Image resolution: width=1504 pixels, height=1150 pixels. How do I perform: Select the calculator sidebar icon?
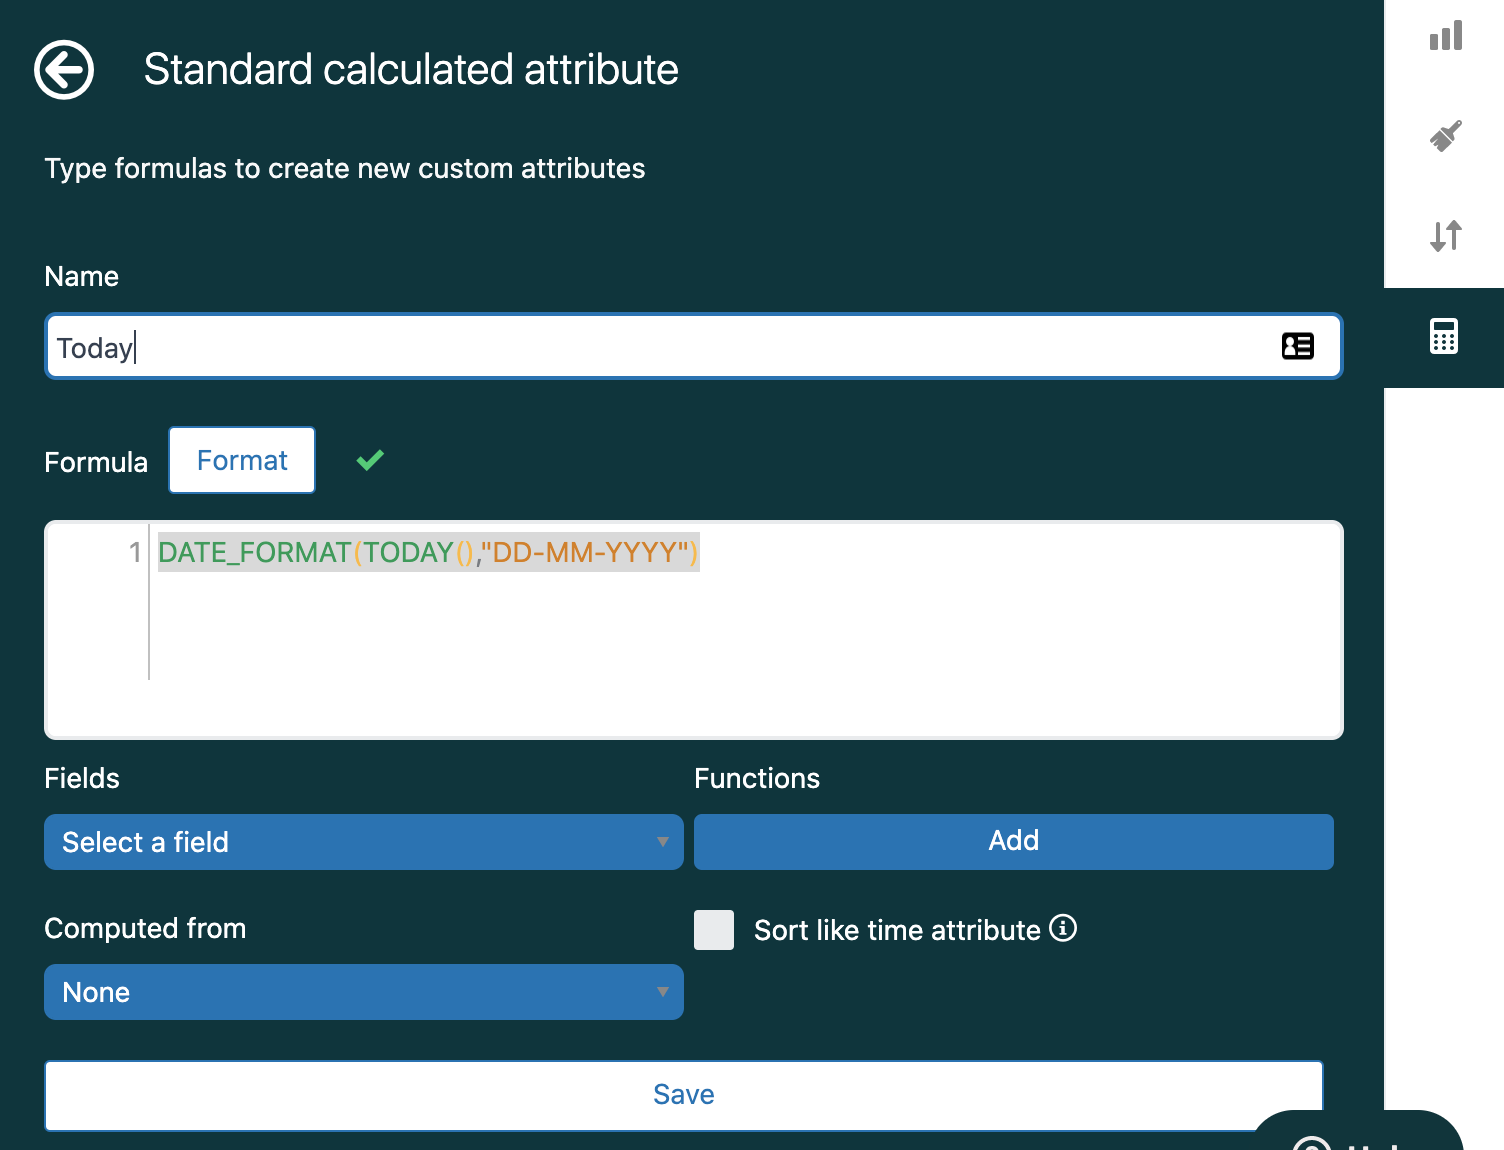[1444, 337]
